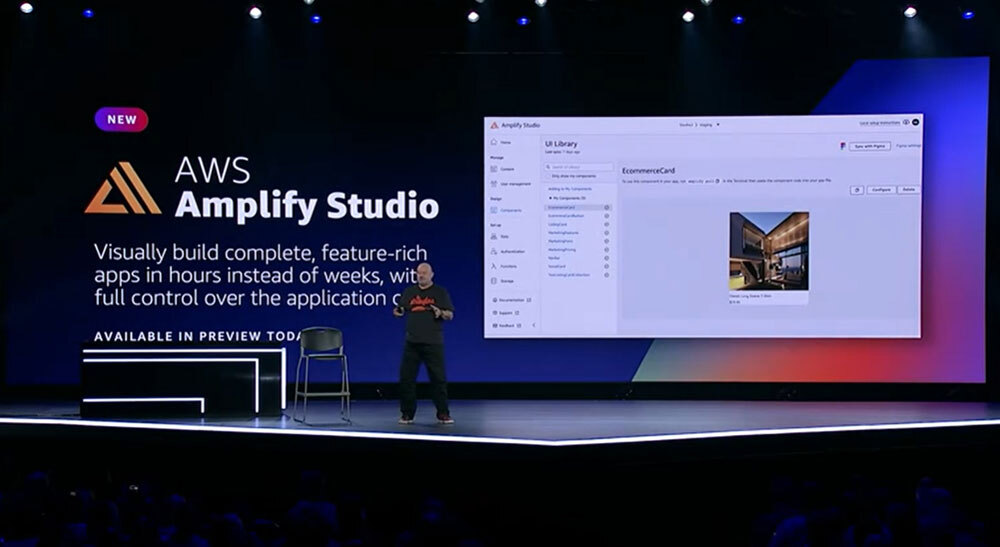1000x547 pixels.
Task: Go to the Data menu item
Action: (504, 237)
